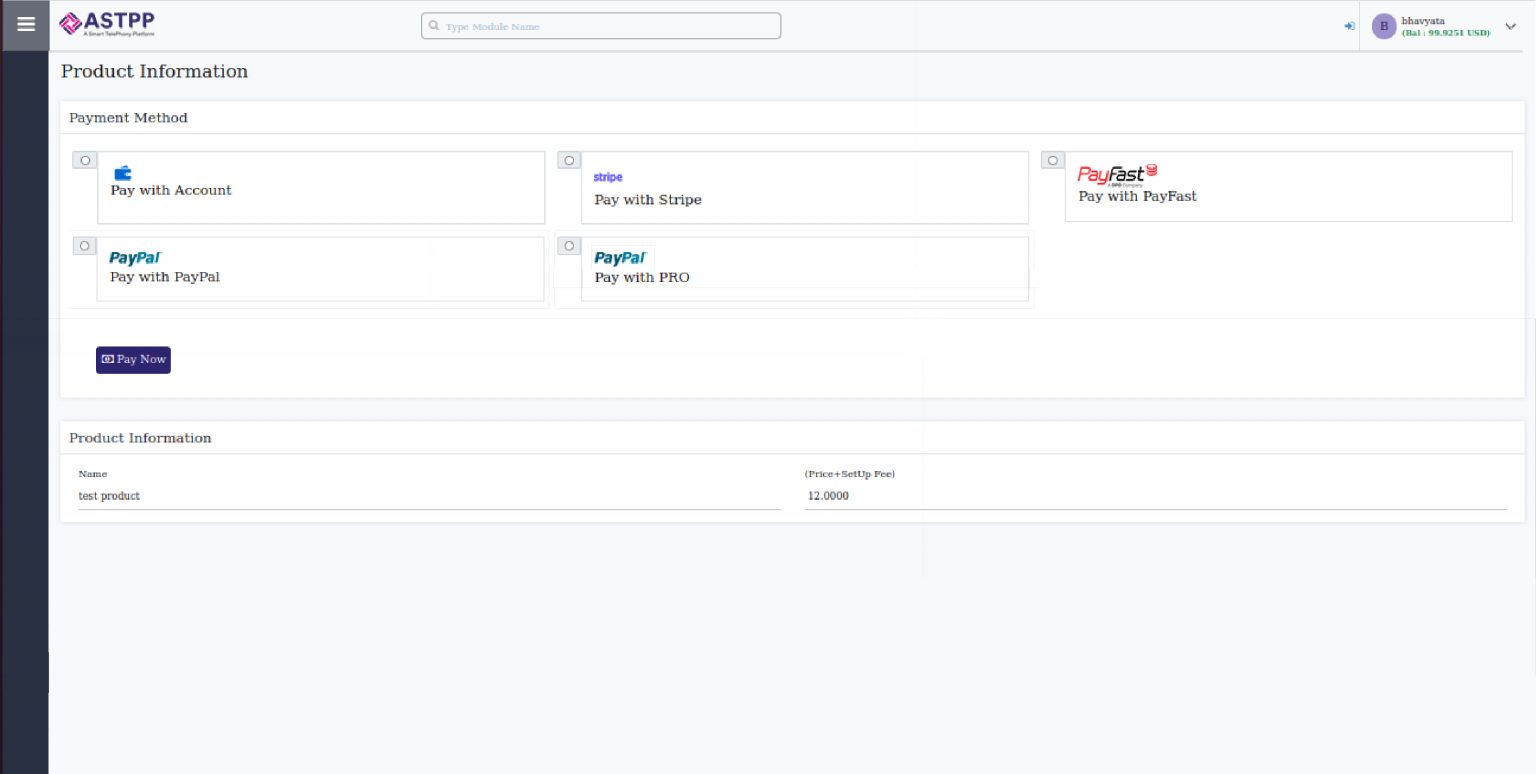Select the Pay with PayPal radio button
Viewport: 1536px width, 774px height.
[85, 245]
